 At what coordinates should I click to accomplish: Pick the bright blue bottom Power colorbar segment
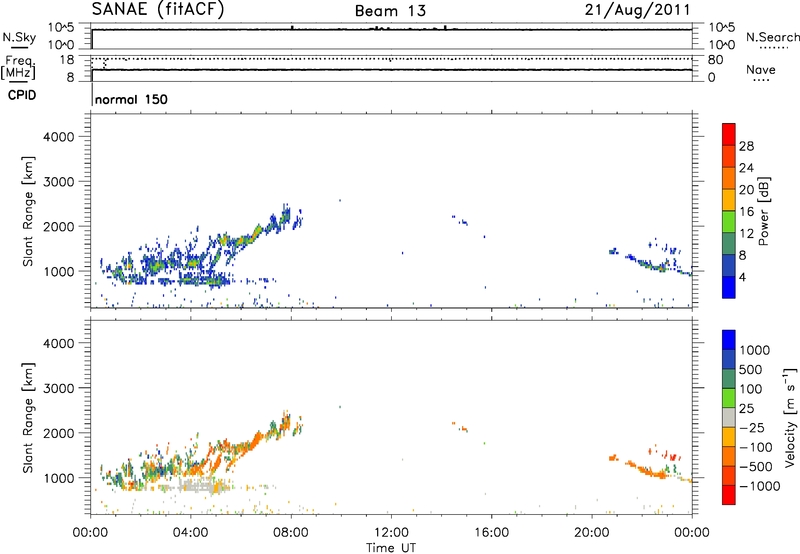pyautogui.click(x=729, y=287)
